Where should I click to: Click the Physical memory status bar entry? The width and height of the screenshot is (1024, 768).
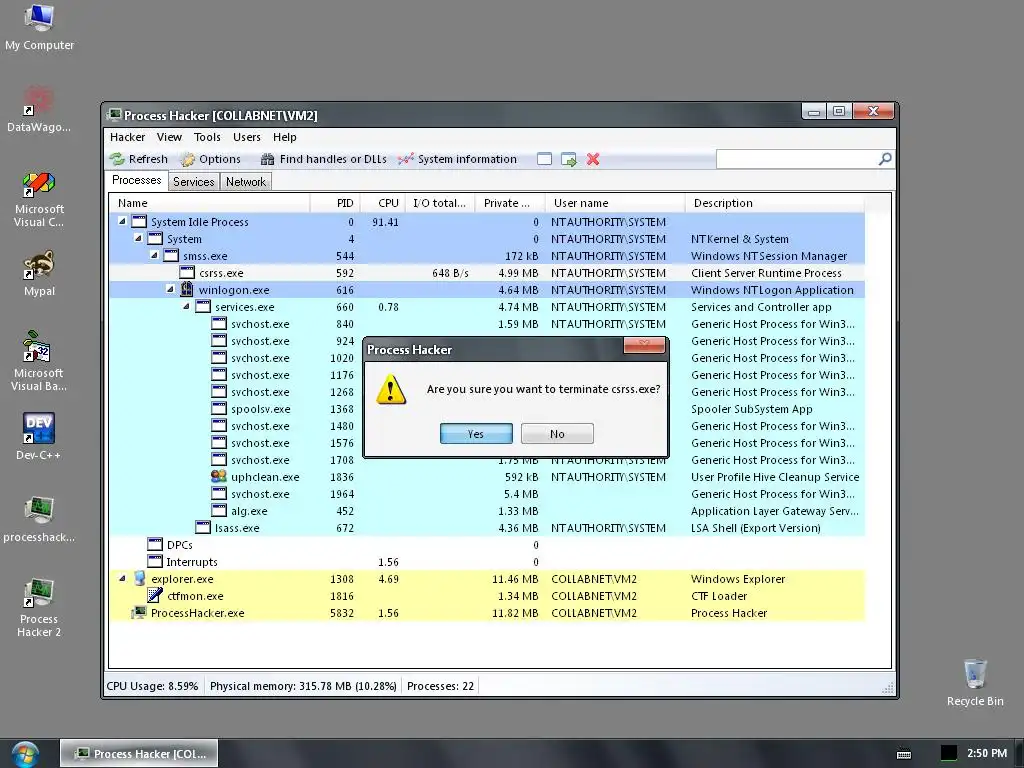click(303, 686)
